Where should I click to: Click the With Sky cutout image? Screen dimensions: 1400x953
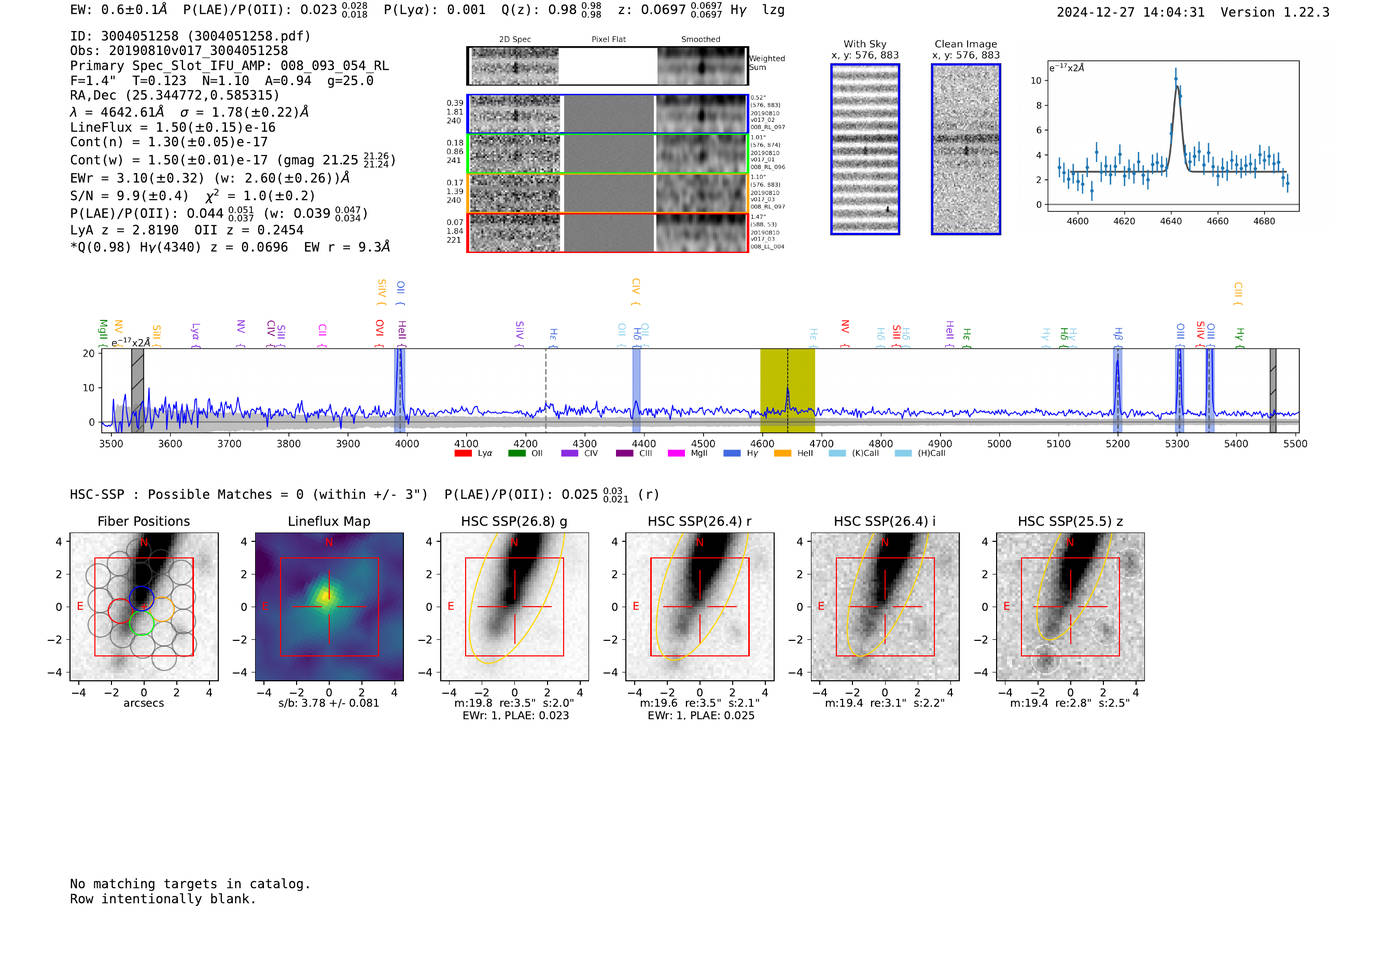click(x=865, y=149)
